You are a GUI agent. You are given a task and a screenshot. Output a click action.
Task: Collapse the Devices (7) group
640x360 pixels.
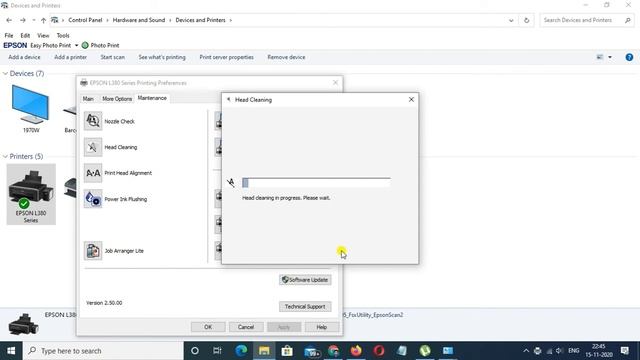5,73
